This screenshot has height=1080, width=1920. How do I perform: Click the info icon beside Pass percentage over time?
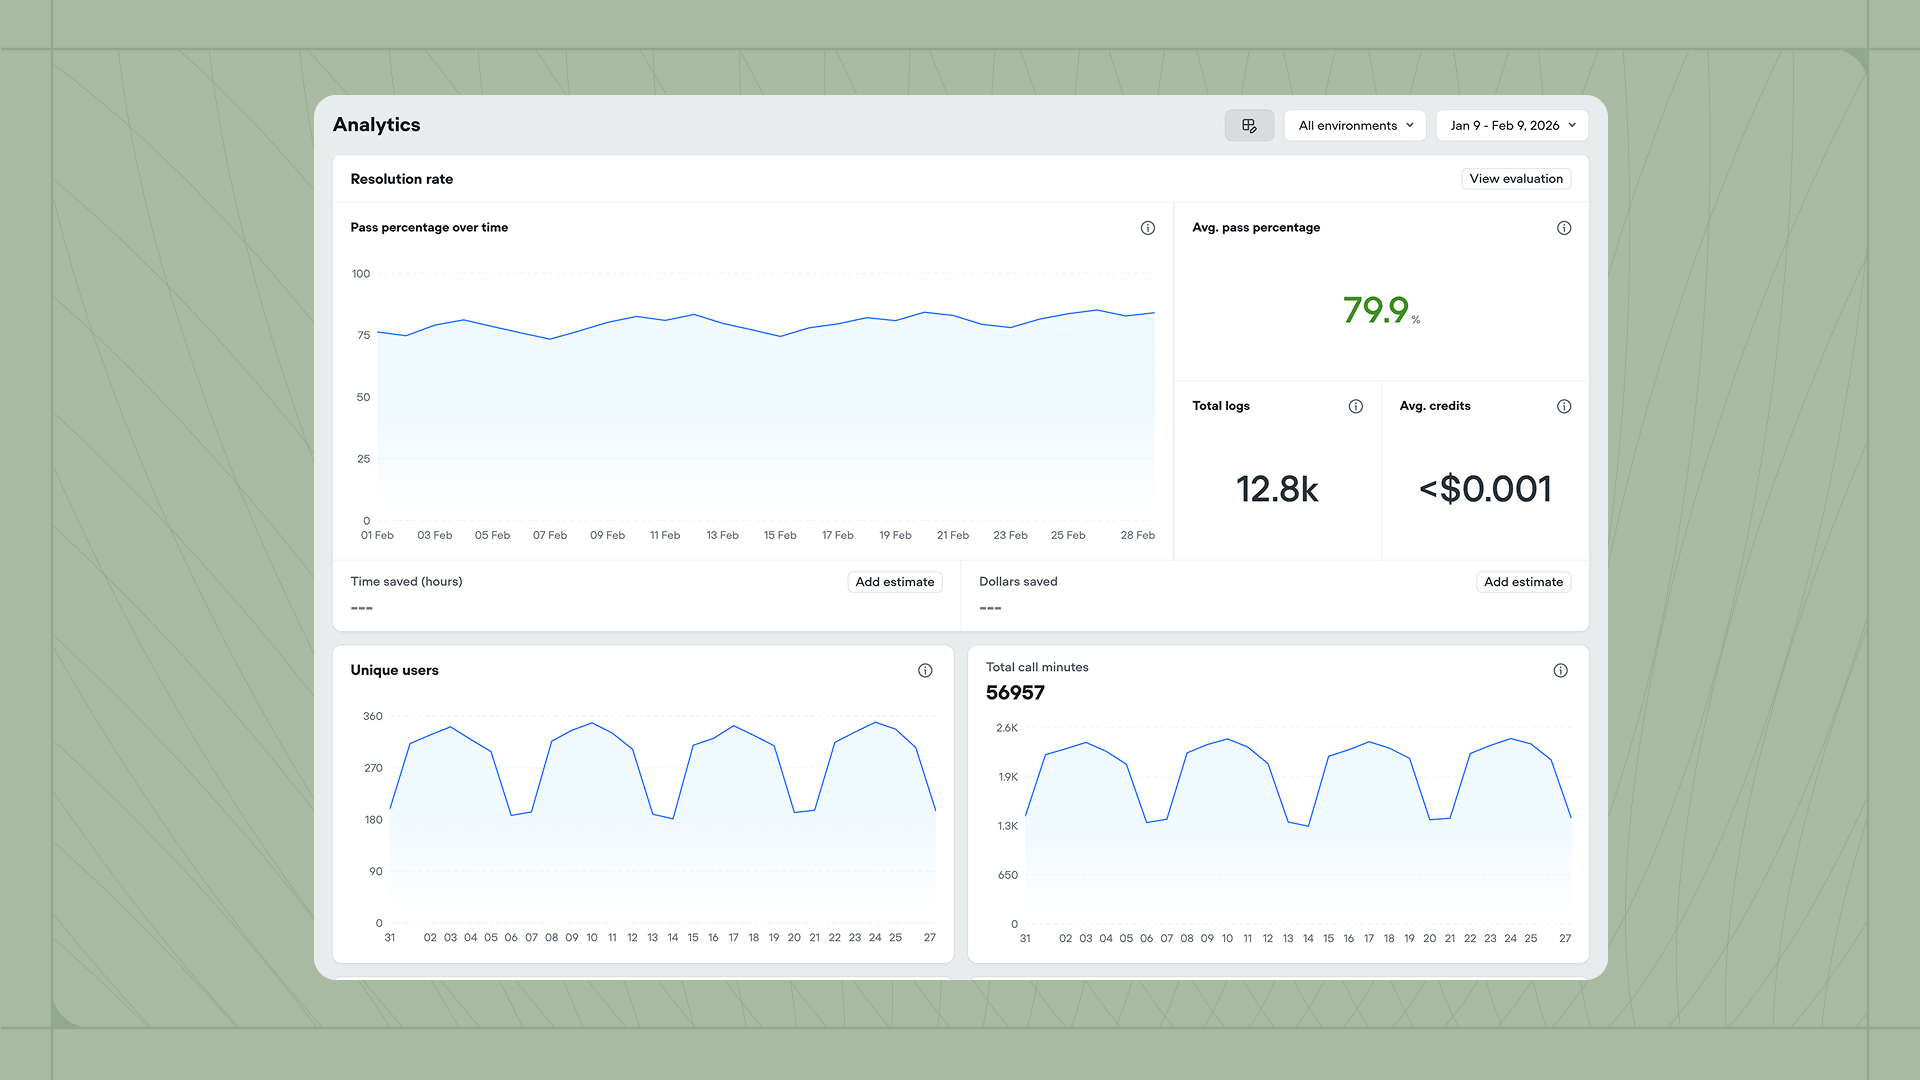(1147, 228)
